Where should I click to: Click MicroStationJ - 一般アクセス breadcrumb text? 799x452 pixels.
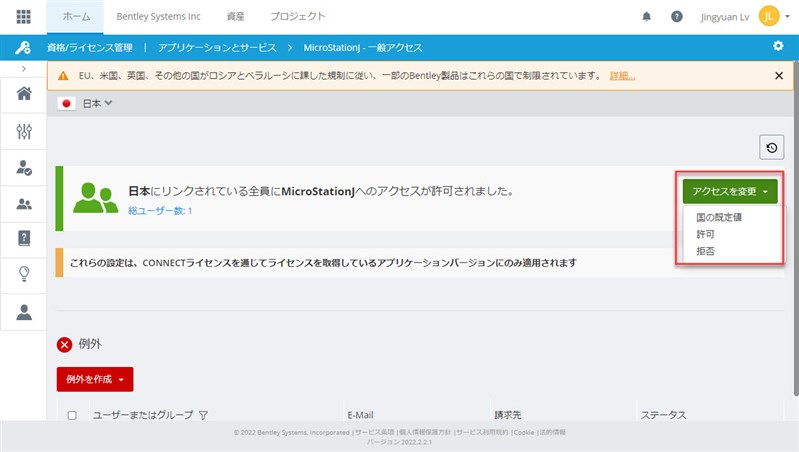(x=363, y=48)
